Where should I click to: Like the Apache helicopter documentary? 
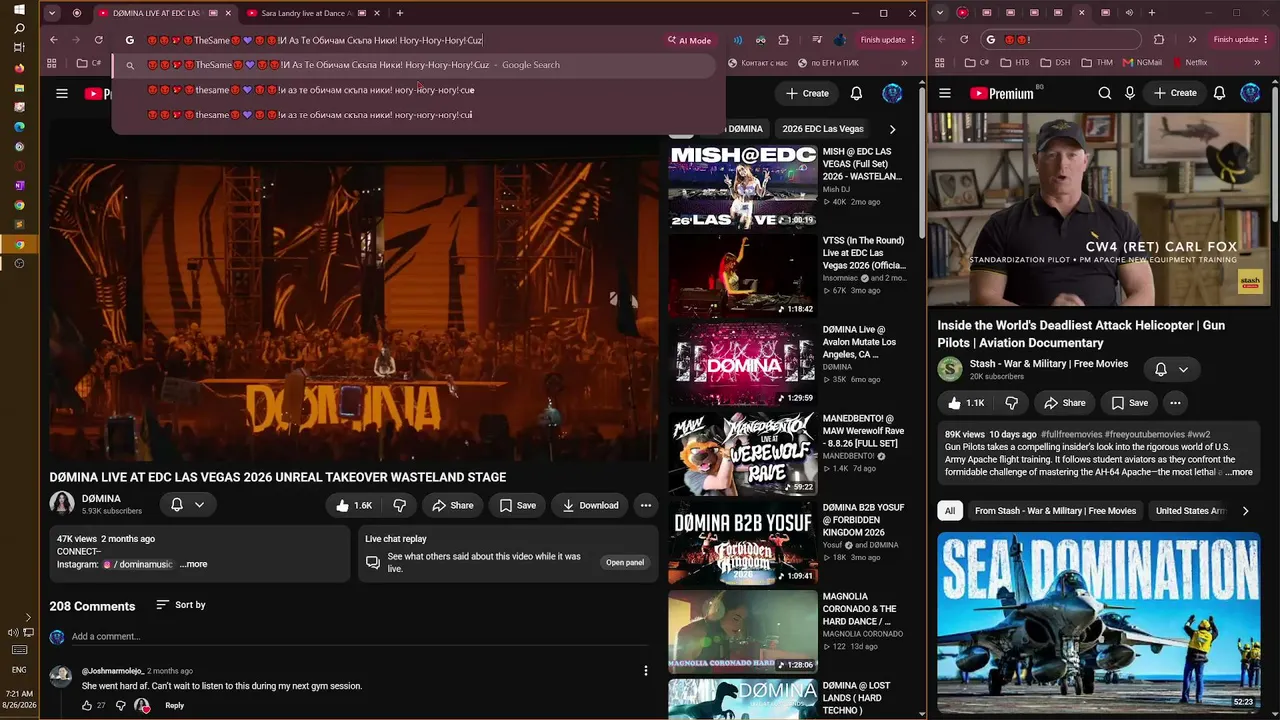pos(966,403)
